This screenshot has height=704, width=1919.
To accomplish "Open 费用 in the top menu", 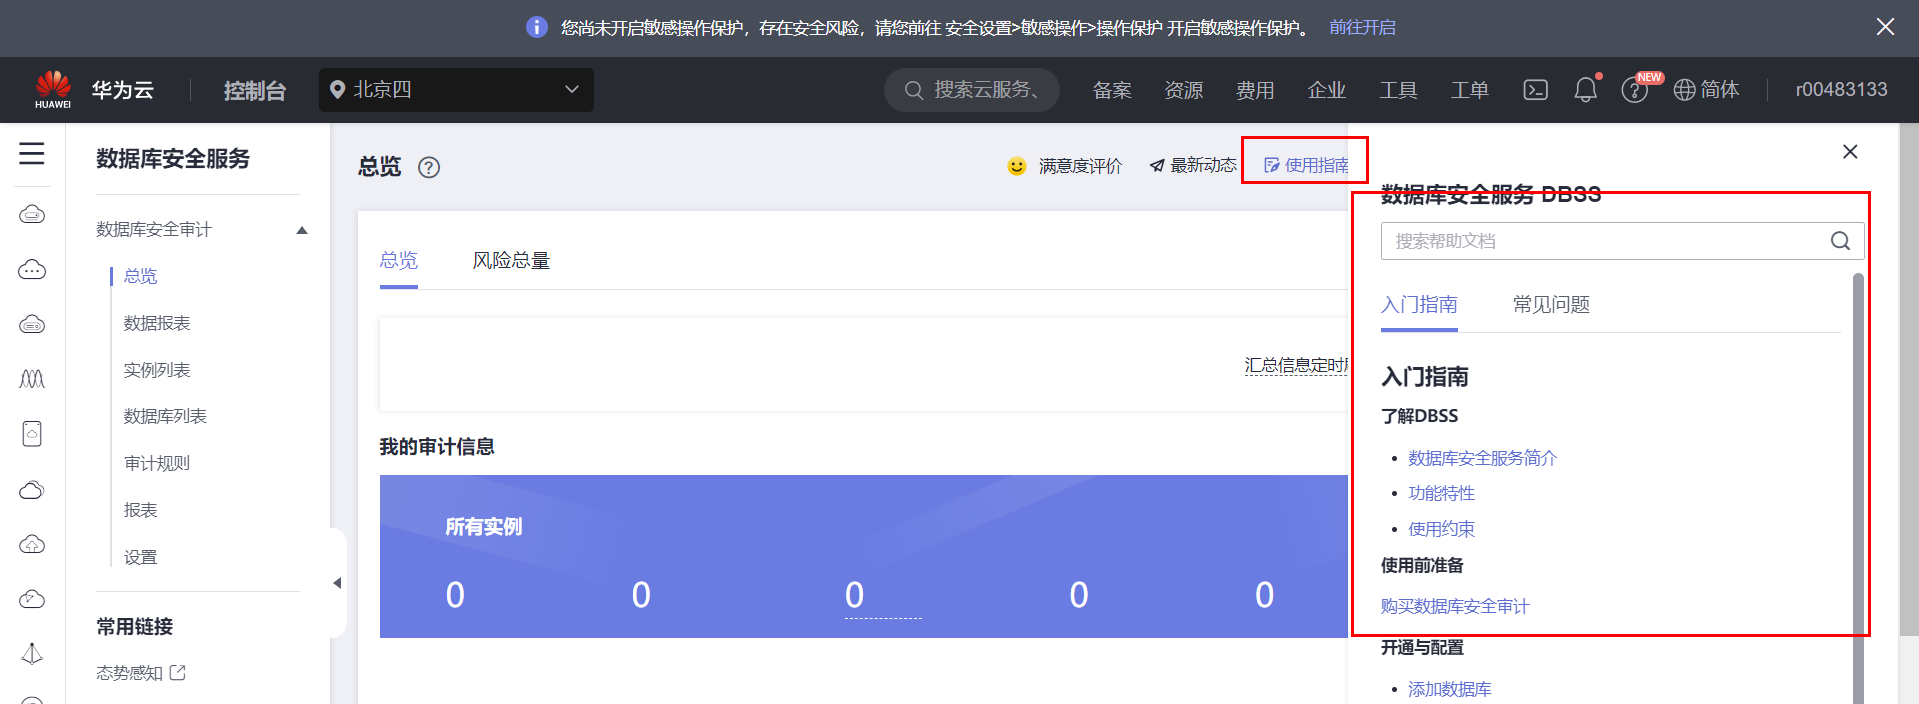I will 1255,90.
